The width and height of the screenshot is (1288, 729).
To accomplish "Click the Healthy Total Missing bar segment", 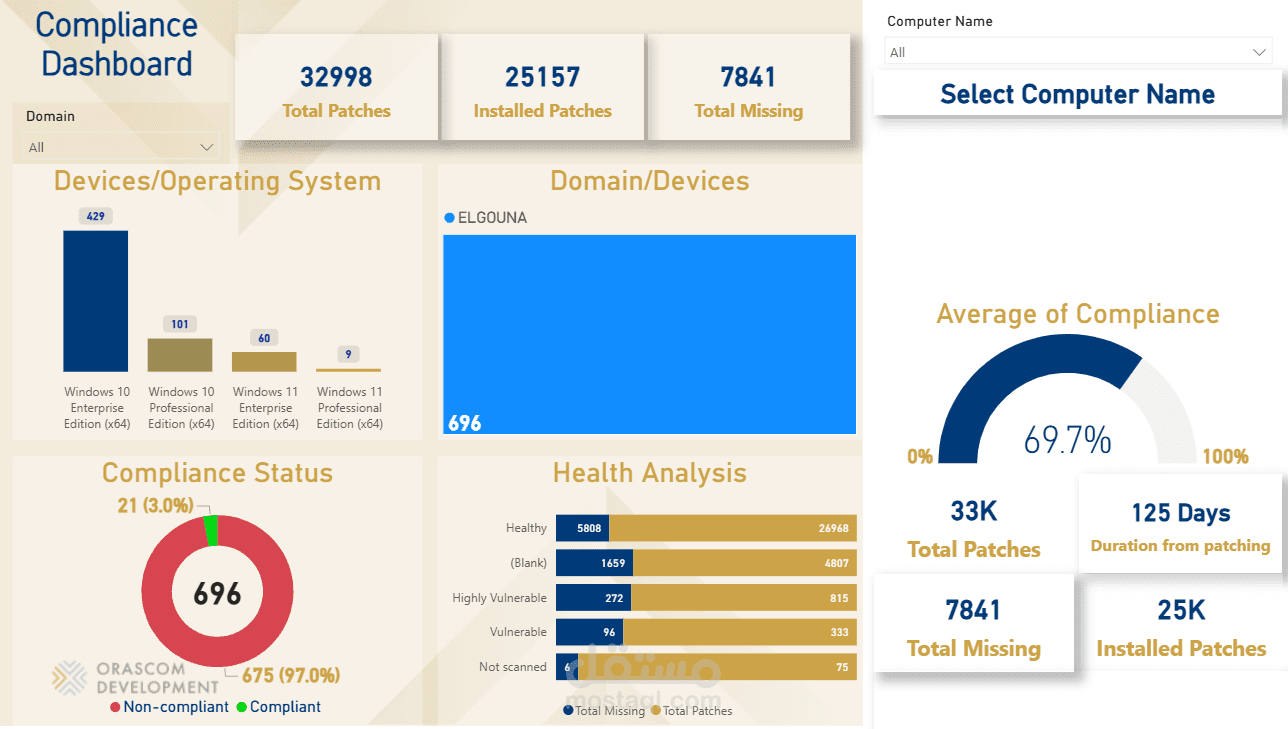I will 582,528.
